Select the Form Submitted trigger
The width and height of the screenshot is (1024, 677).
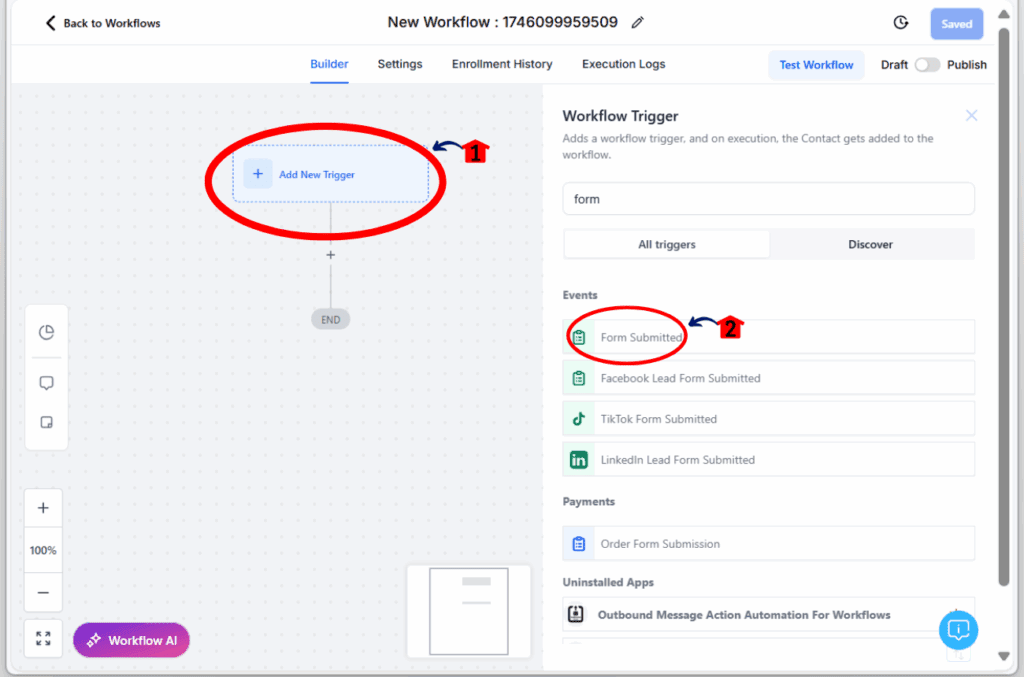[769, 337]
